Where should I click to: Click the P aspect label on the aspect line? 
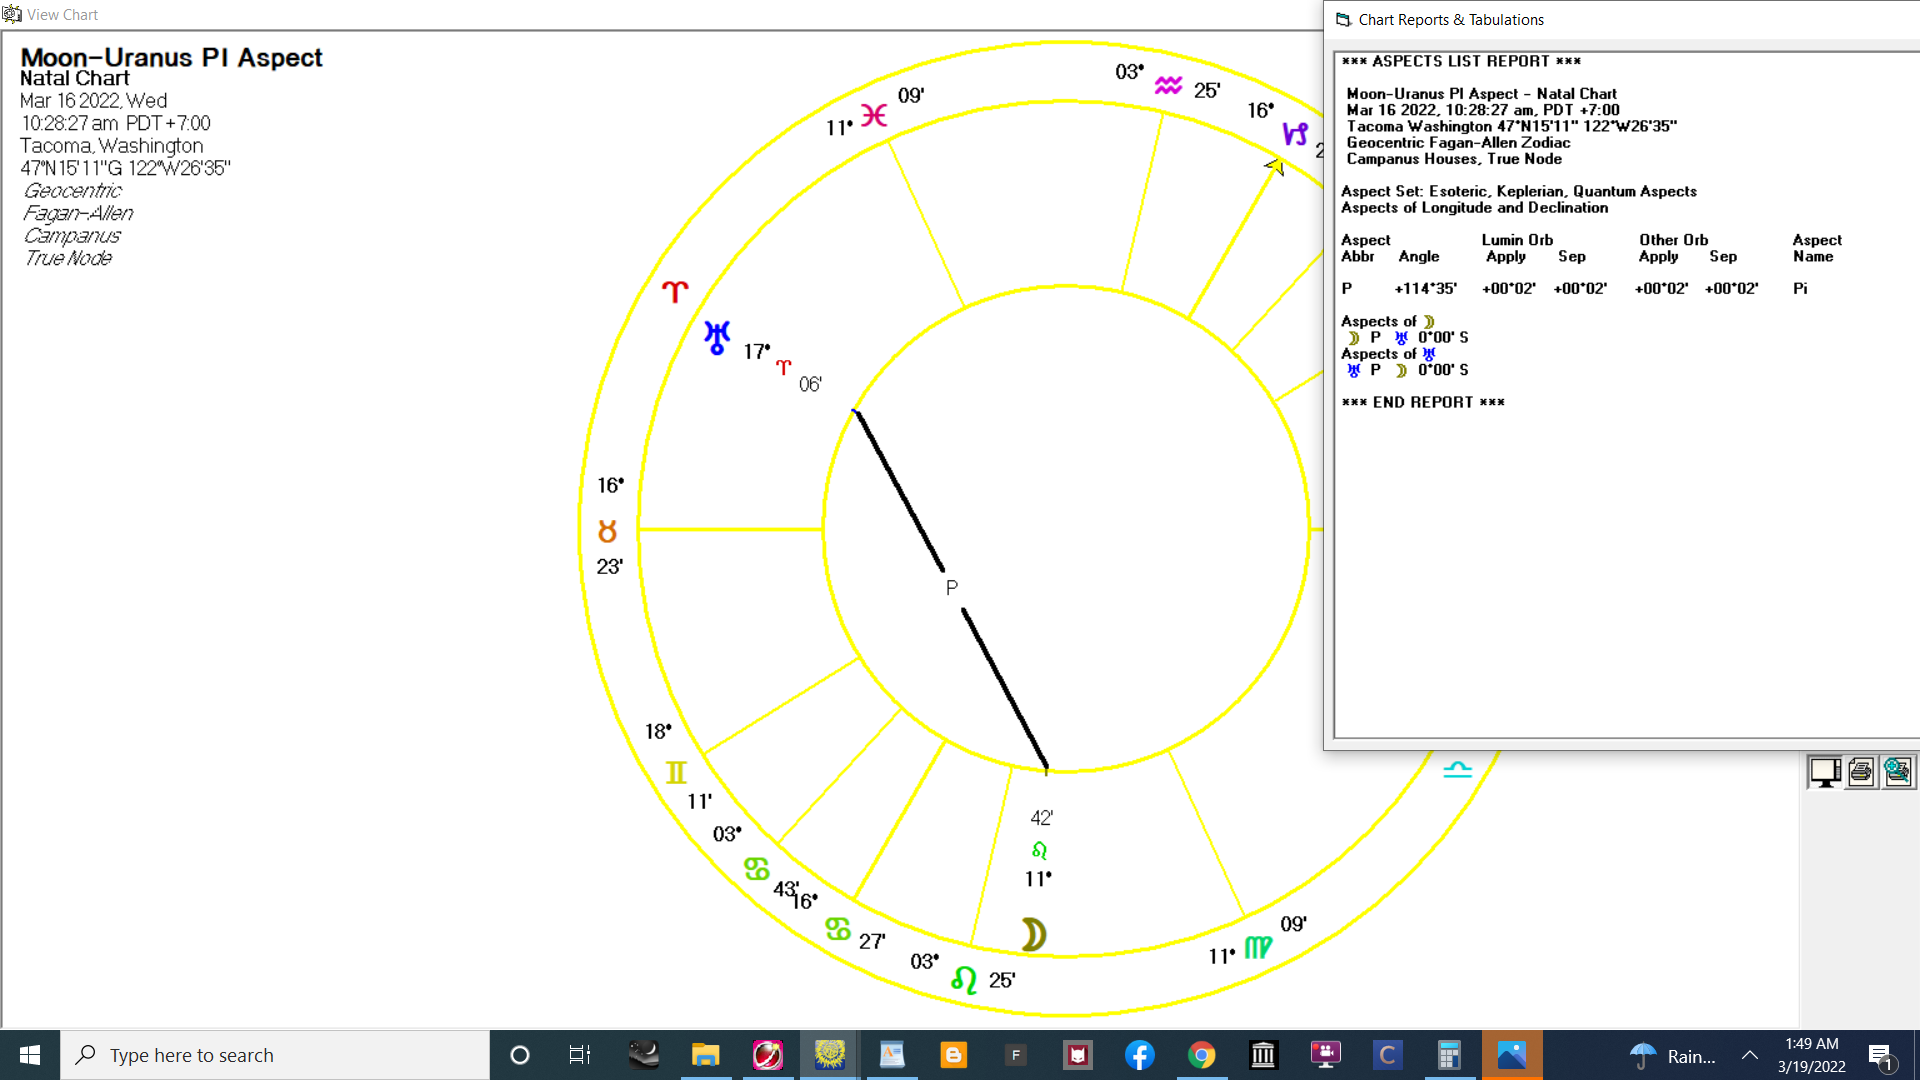[x=952, y=588]
